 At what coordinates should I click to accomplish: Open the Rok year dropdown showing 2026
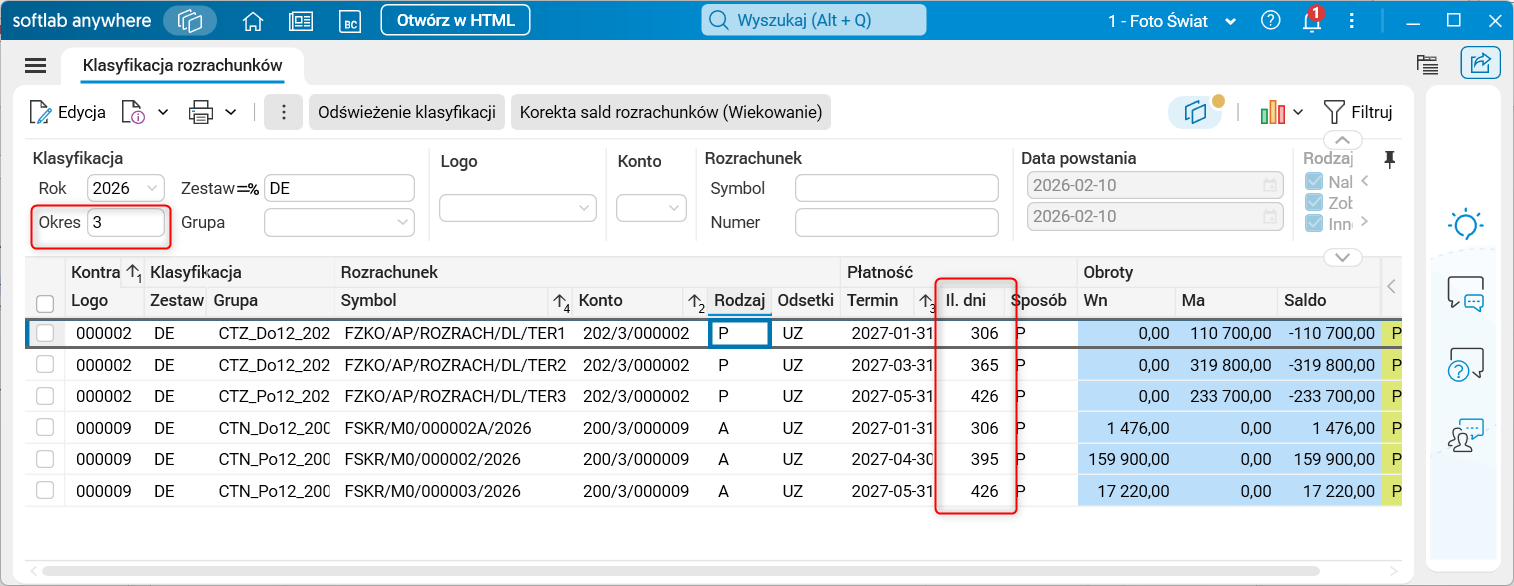point(126,188)
